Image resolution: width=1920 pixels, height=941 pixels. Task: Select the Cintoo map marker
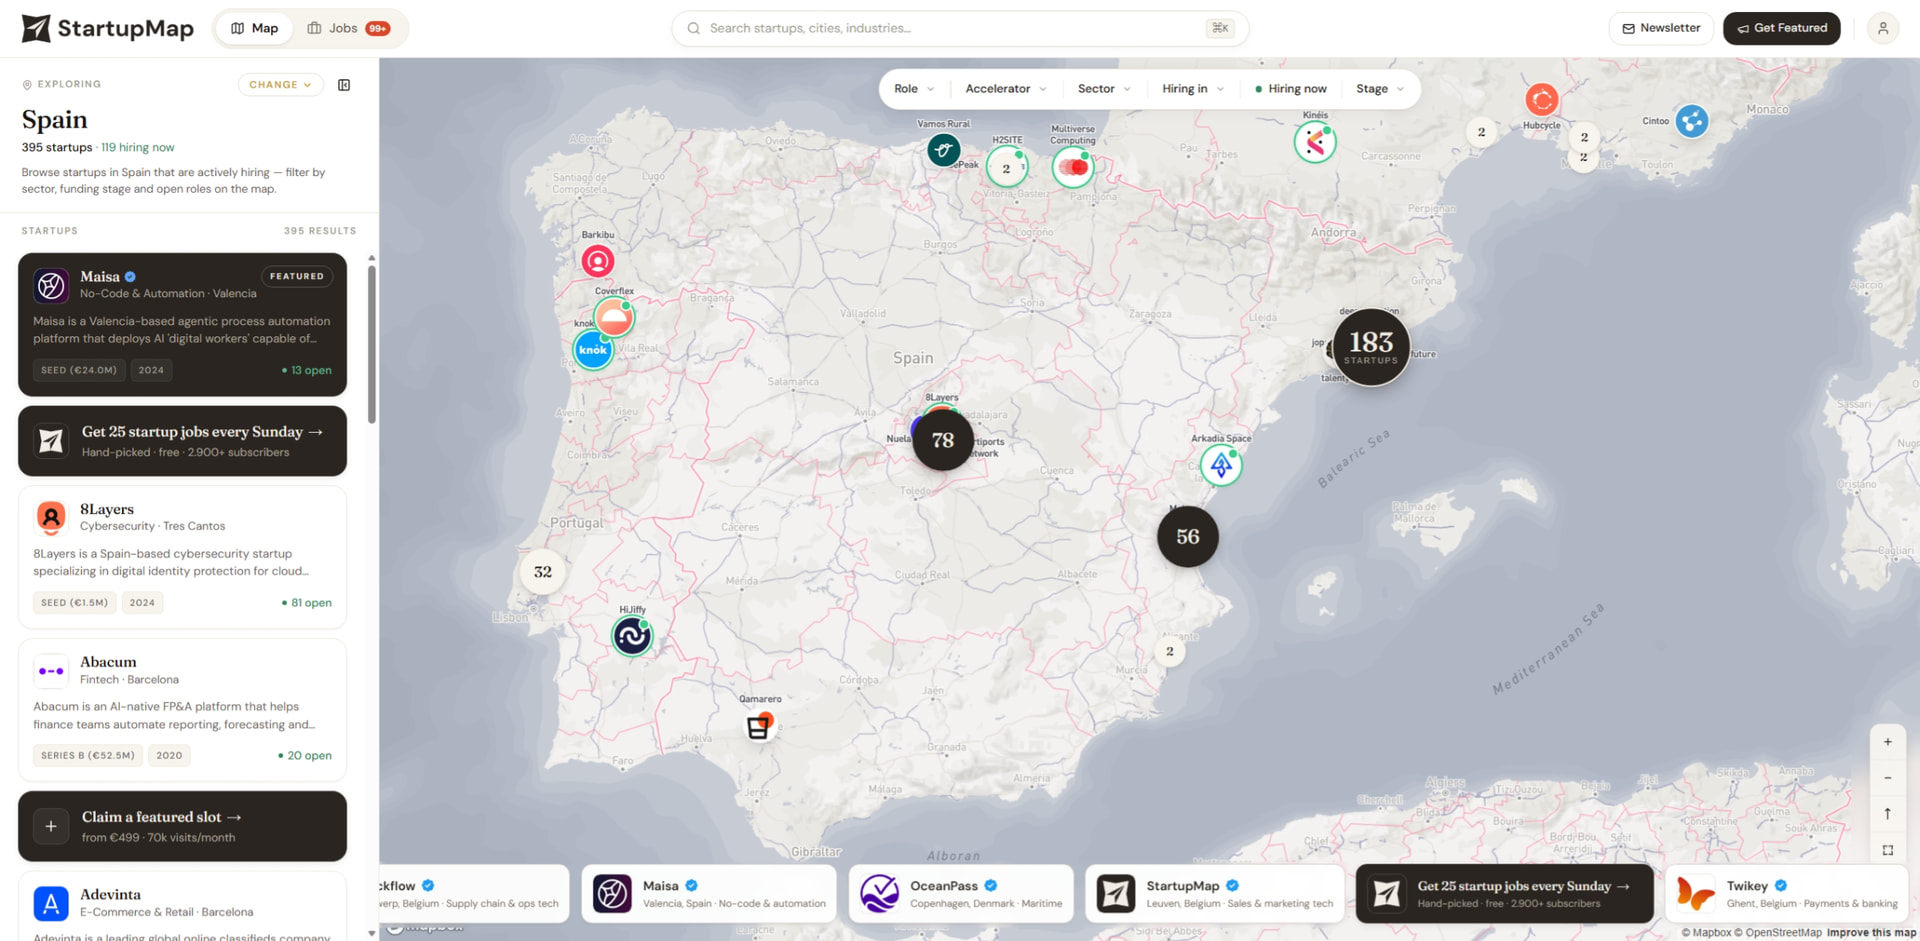click(x=1691, y=121)
